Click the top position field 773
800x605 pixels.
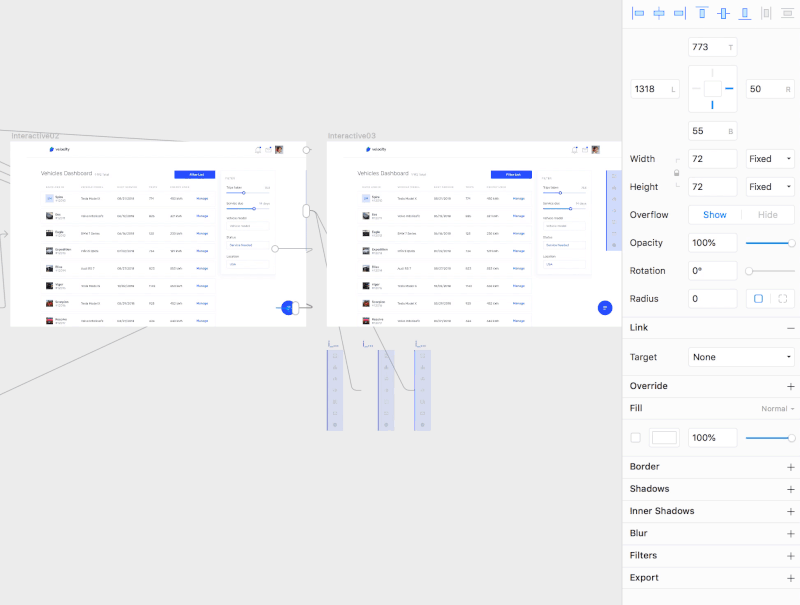click(x=712, y=47)
